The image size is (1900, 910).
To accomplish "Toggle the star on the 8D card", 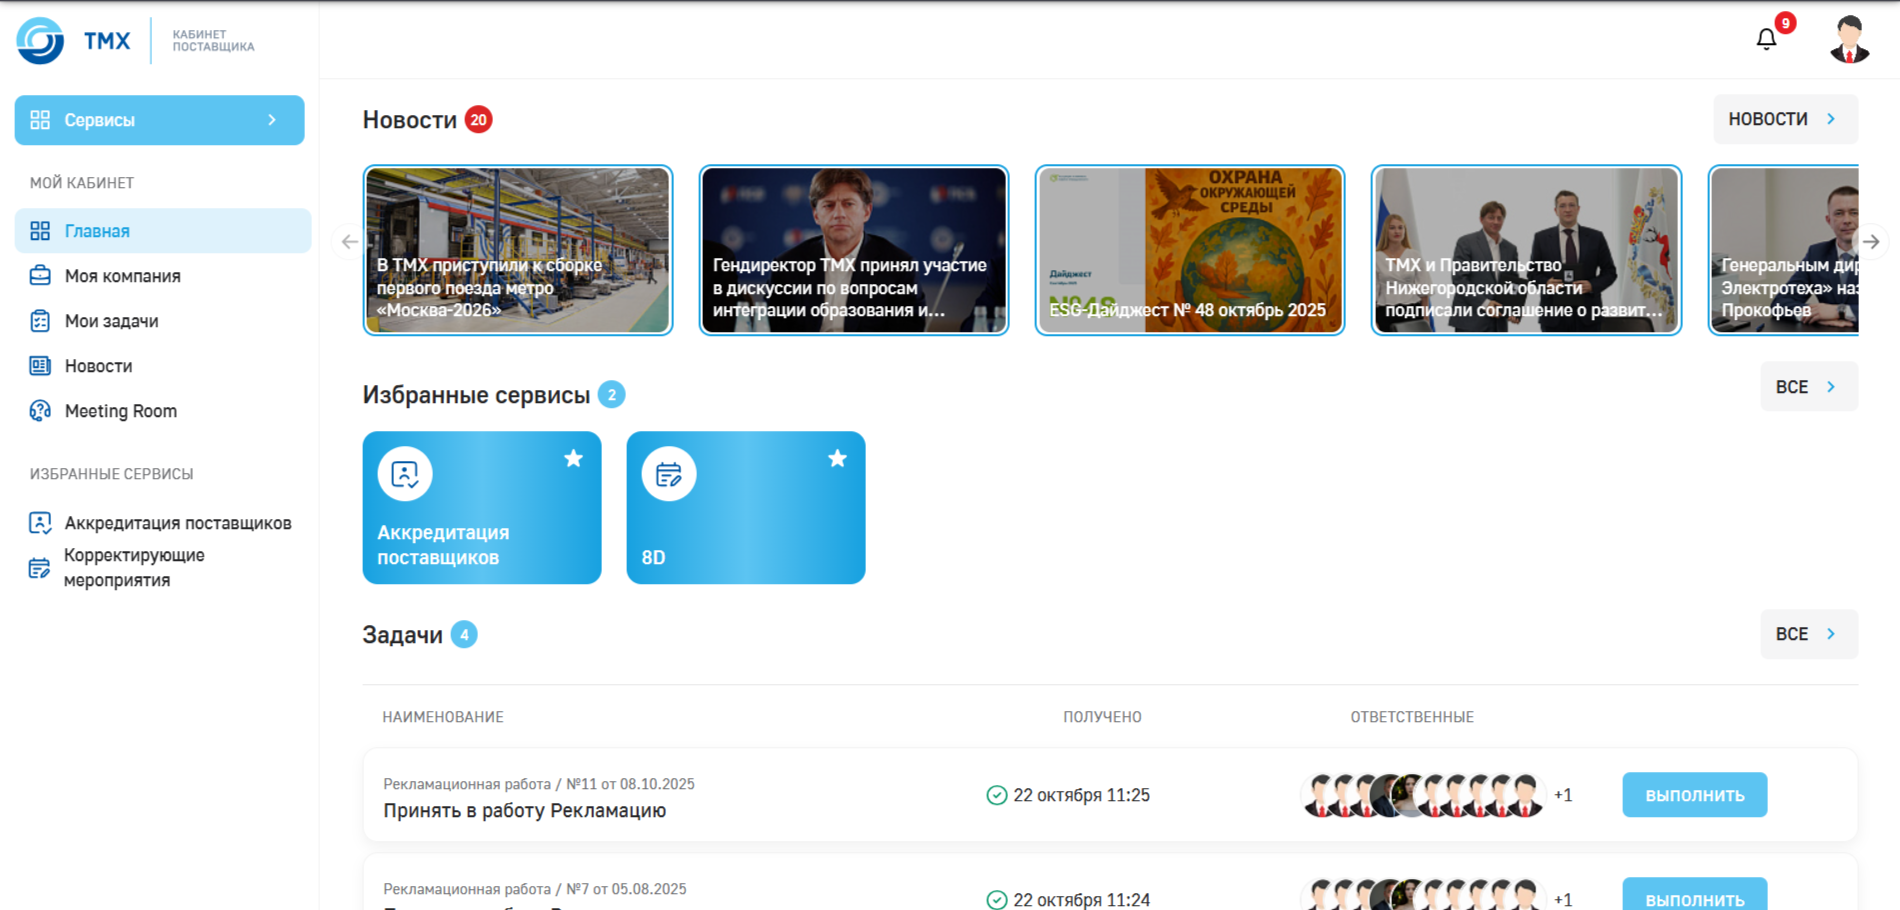I will tap(837, 459).
